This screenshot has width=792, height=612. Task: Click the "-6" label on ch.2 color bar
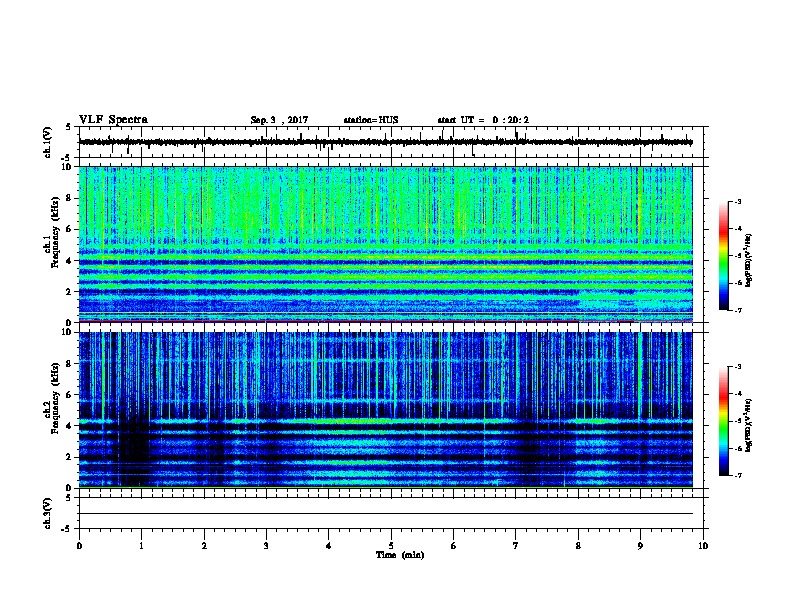pos(737,448)
